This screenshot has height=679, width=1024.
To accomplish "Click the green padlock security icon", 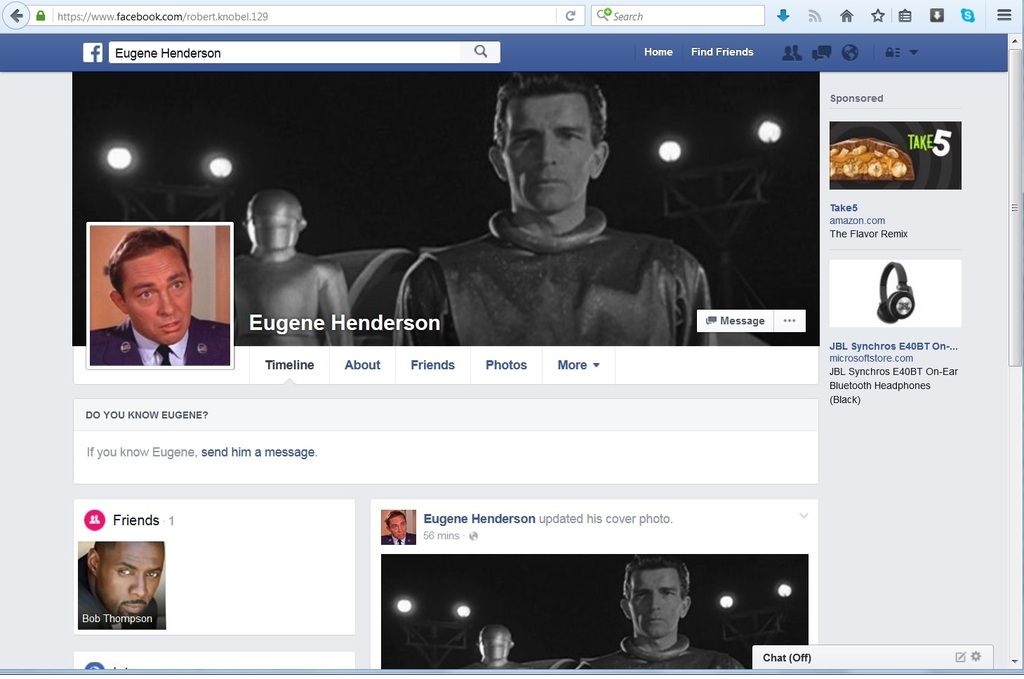I will [40, 16].
